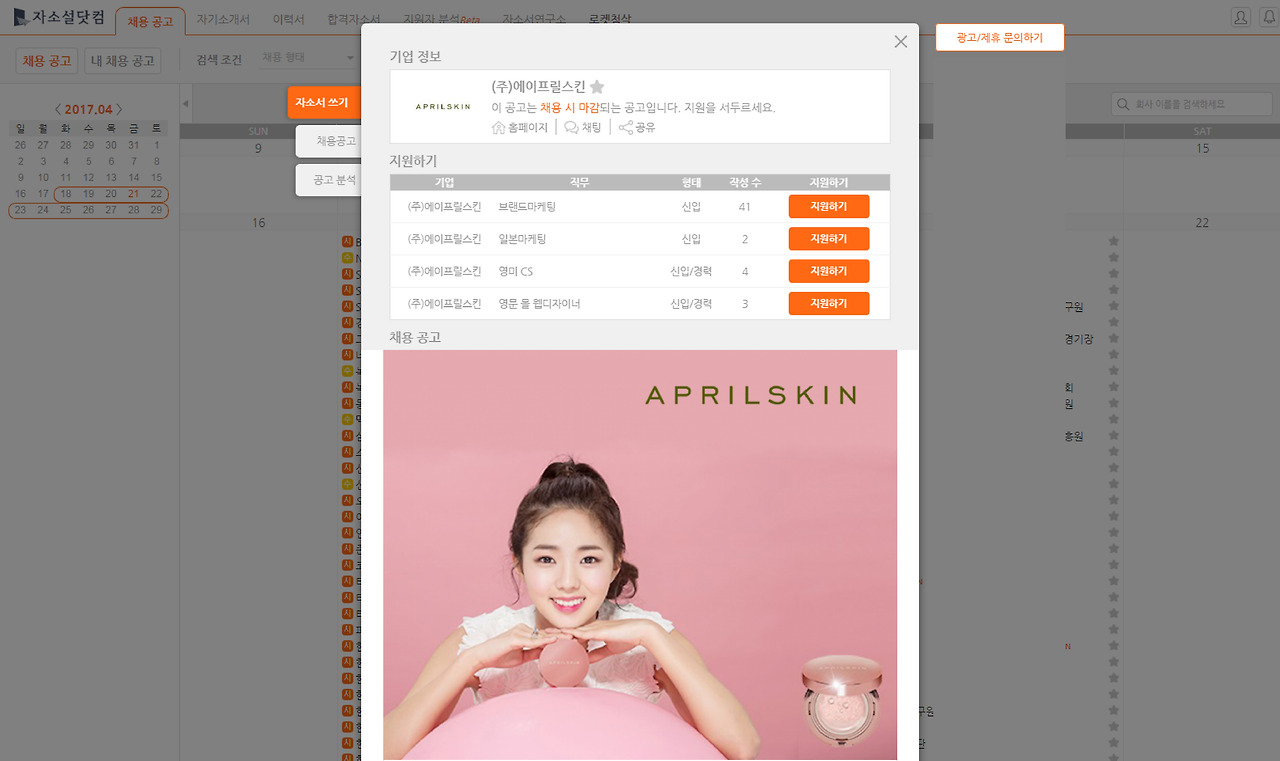Image resolution: width=1280 pixels, height=761 pixels.
Task: Select the 채용 공고 filter button
Action: [x=47, y=61]
